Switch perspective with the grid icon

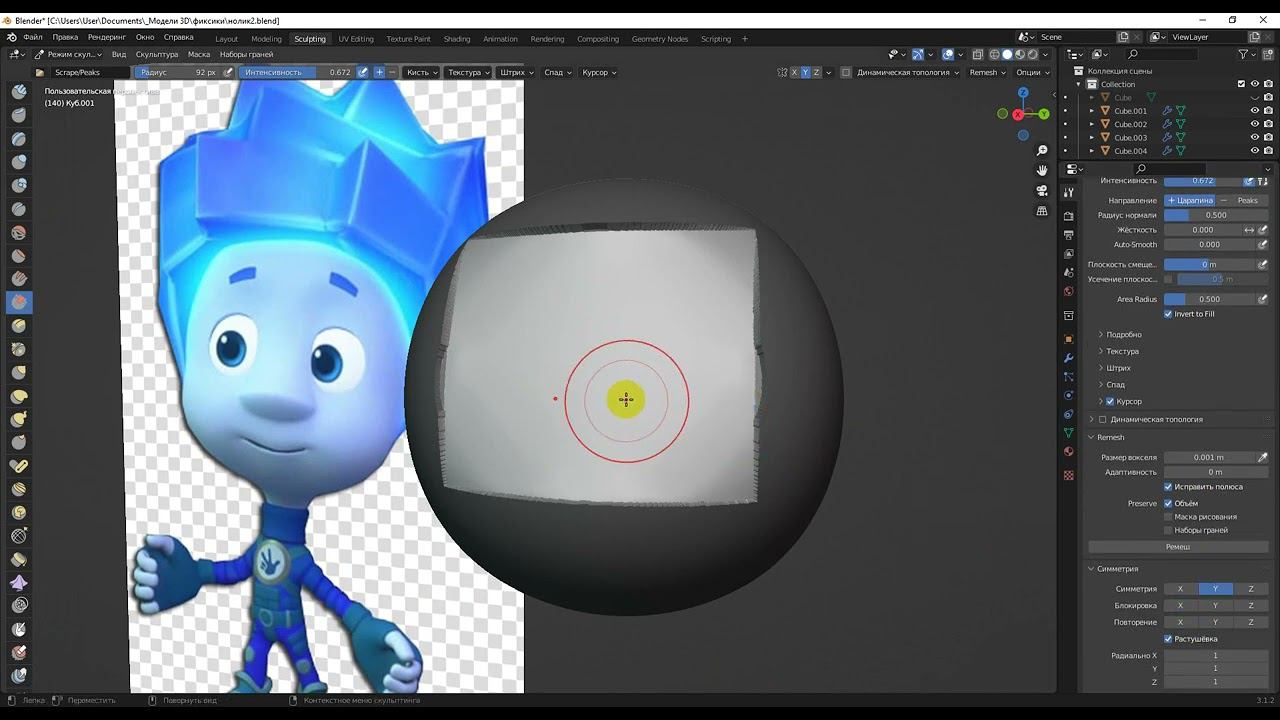coord(1042,211)
